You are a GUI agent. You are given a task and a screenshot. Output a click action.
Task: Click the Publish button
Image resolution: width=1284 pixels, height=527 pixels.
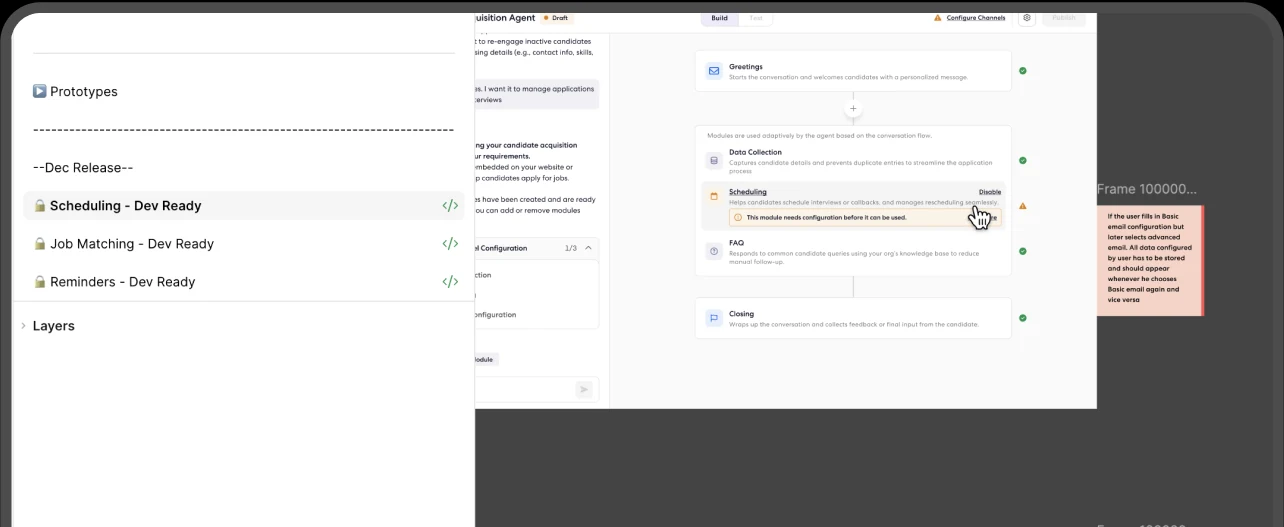coord(1064,18)
